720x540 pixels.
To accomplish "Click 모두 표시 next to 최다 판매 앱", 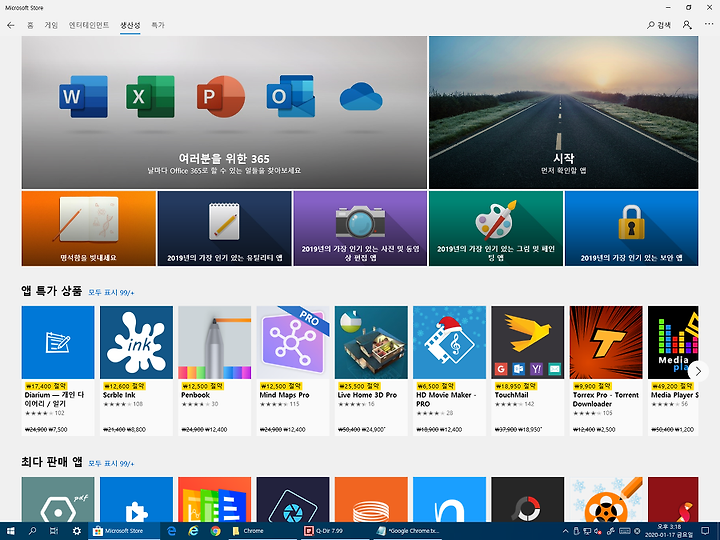I will pos(111,464).
